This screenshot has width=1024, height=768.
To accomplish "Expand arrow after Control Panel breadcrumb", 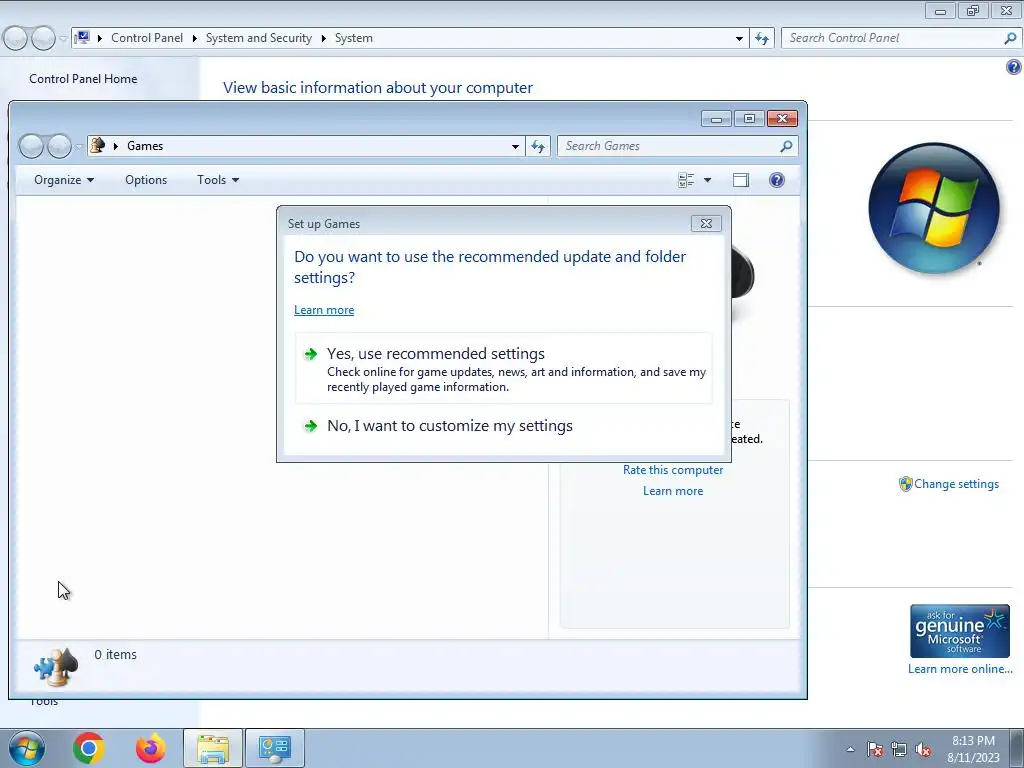I will [195, 39].
